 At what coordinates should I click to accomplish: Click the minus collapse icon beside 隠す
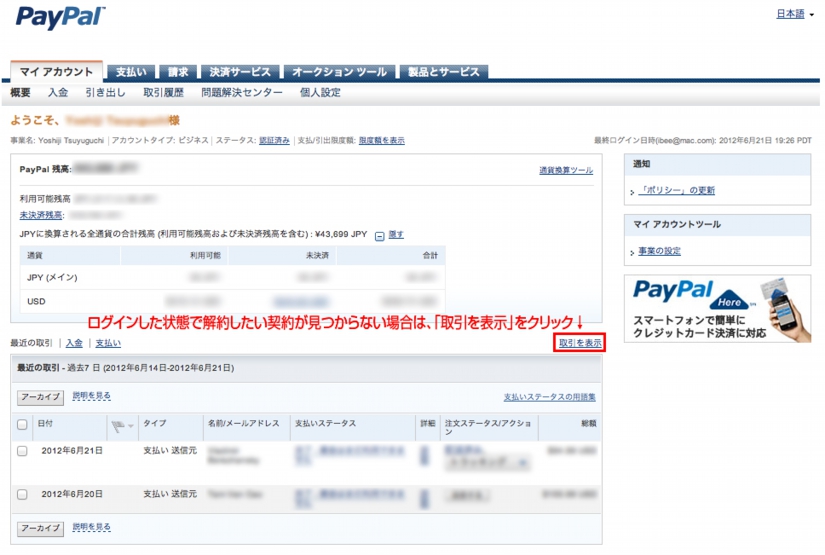(379, 236)
